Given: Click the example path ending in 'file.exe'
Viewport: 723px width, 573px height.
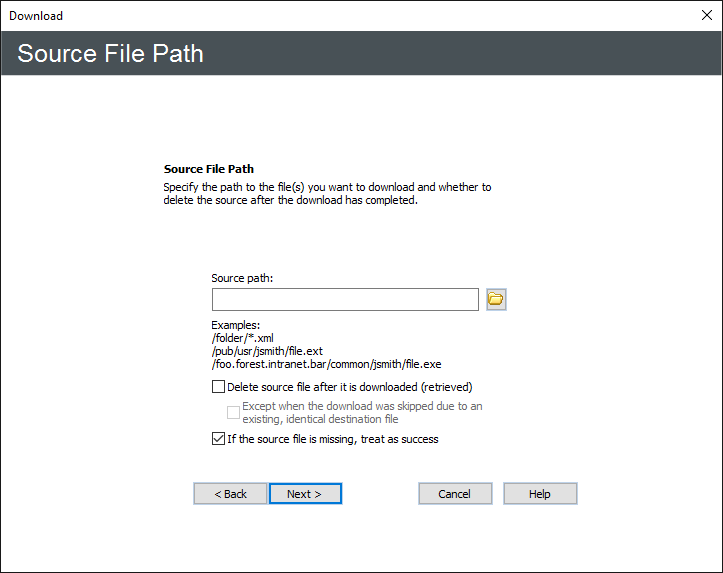Looking at the screenshot, I should click(x=326, y=364).
